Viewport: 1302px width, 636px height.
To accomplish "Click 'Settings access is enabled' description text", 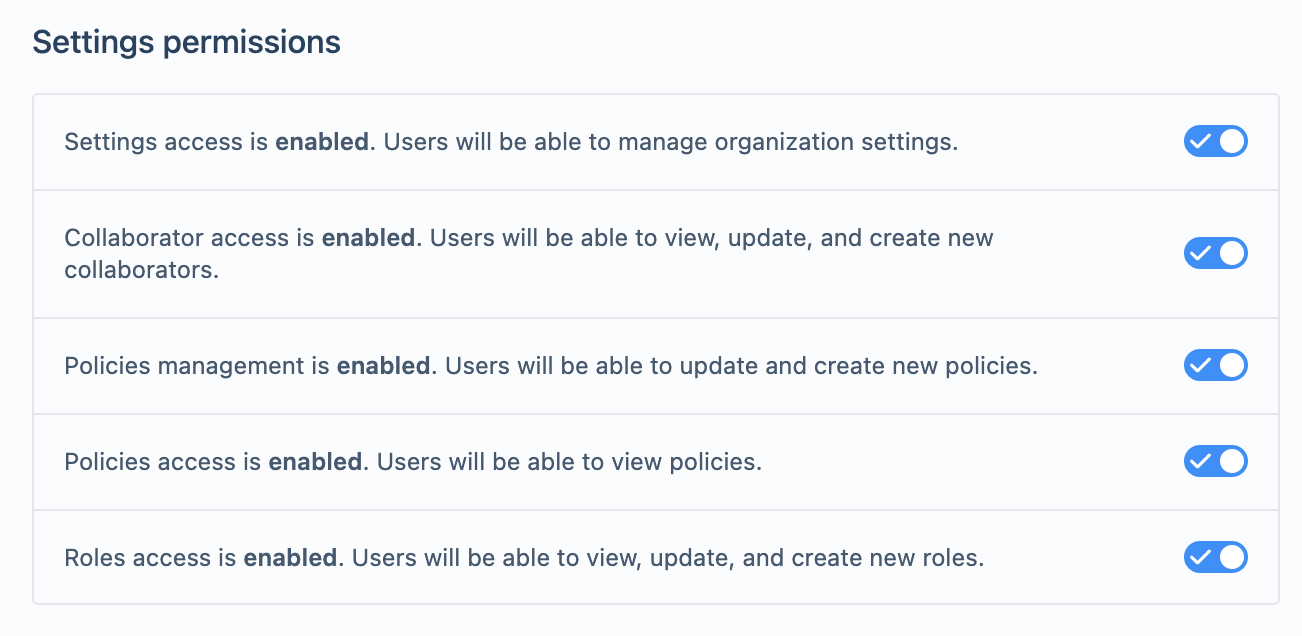I will click(x=511, y=142).
